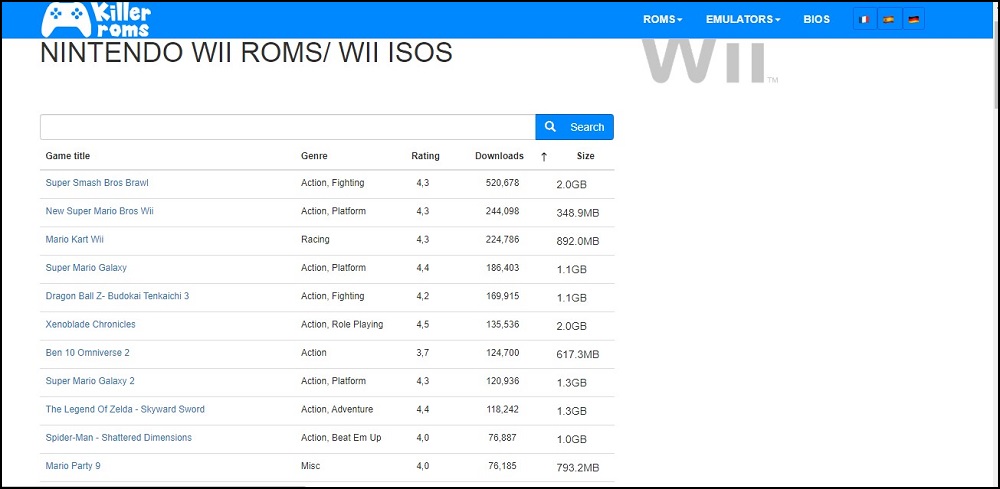The height and width of the screenshot is (489, 1000).
Task: Click the Misc genre cell
Action: (310, 465)
